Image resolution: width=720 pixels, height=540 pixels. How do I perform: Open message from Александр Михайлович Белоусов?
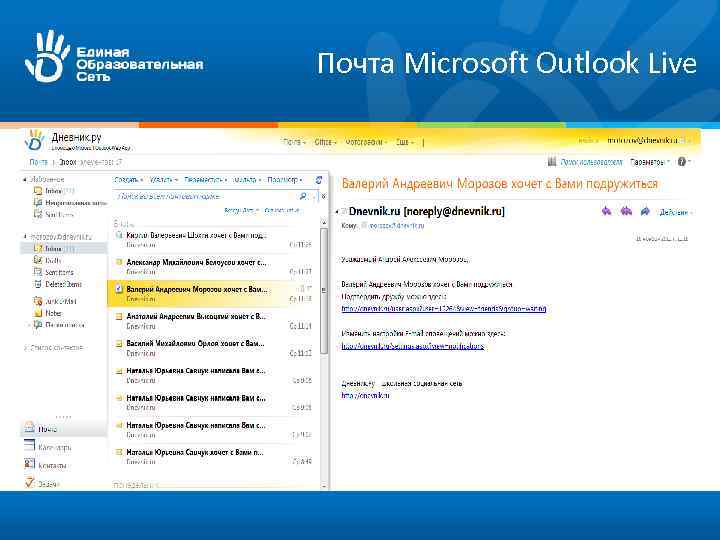tap(214, 267)
